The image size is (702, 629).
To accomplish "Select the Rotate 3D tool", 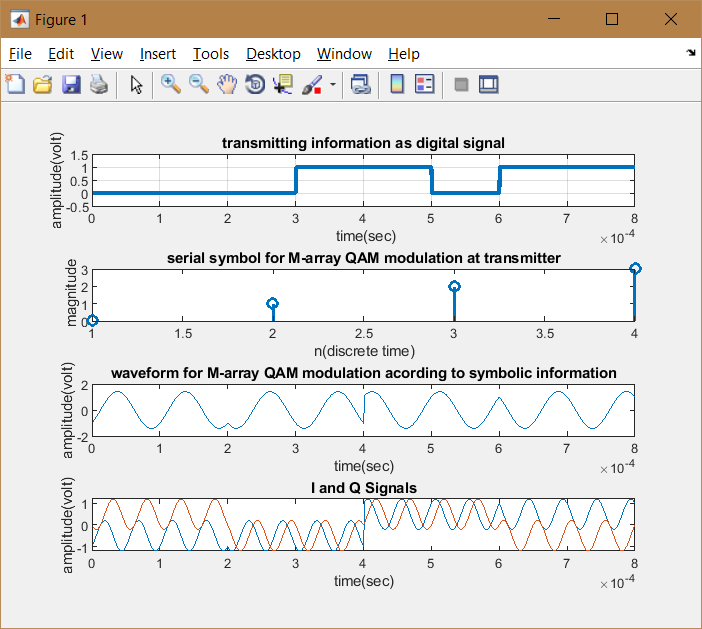I will click(255, 84).
